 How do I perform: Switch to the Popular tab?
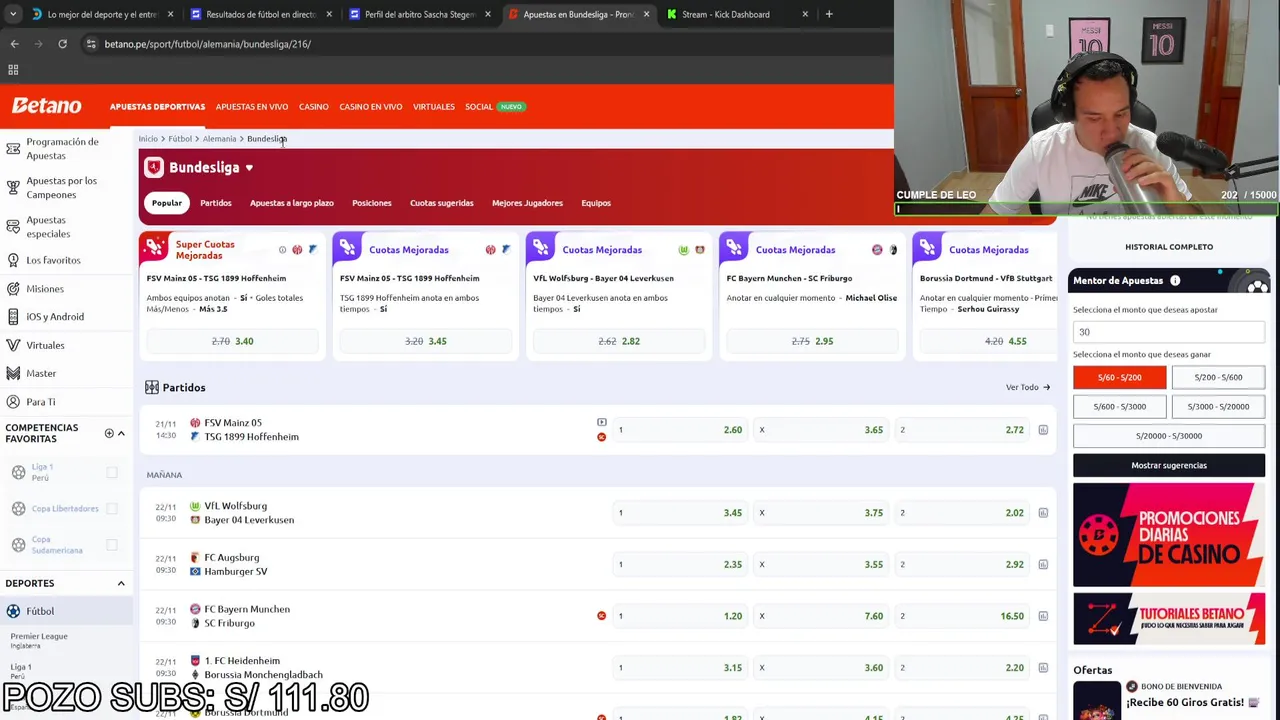click(x=167, y=203)
